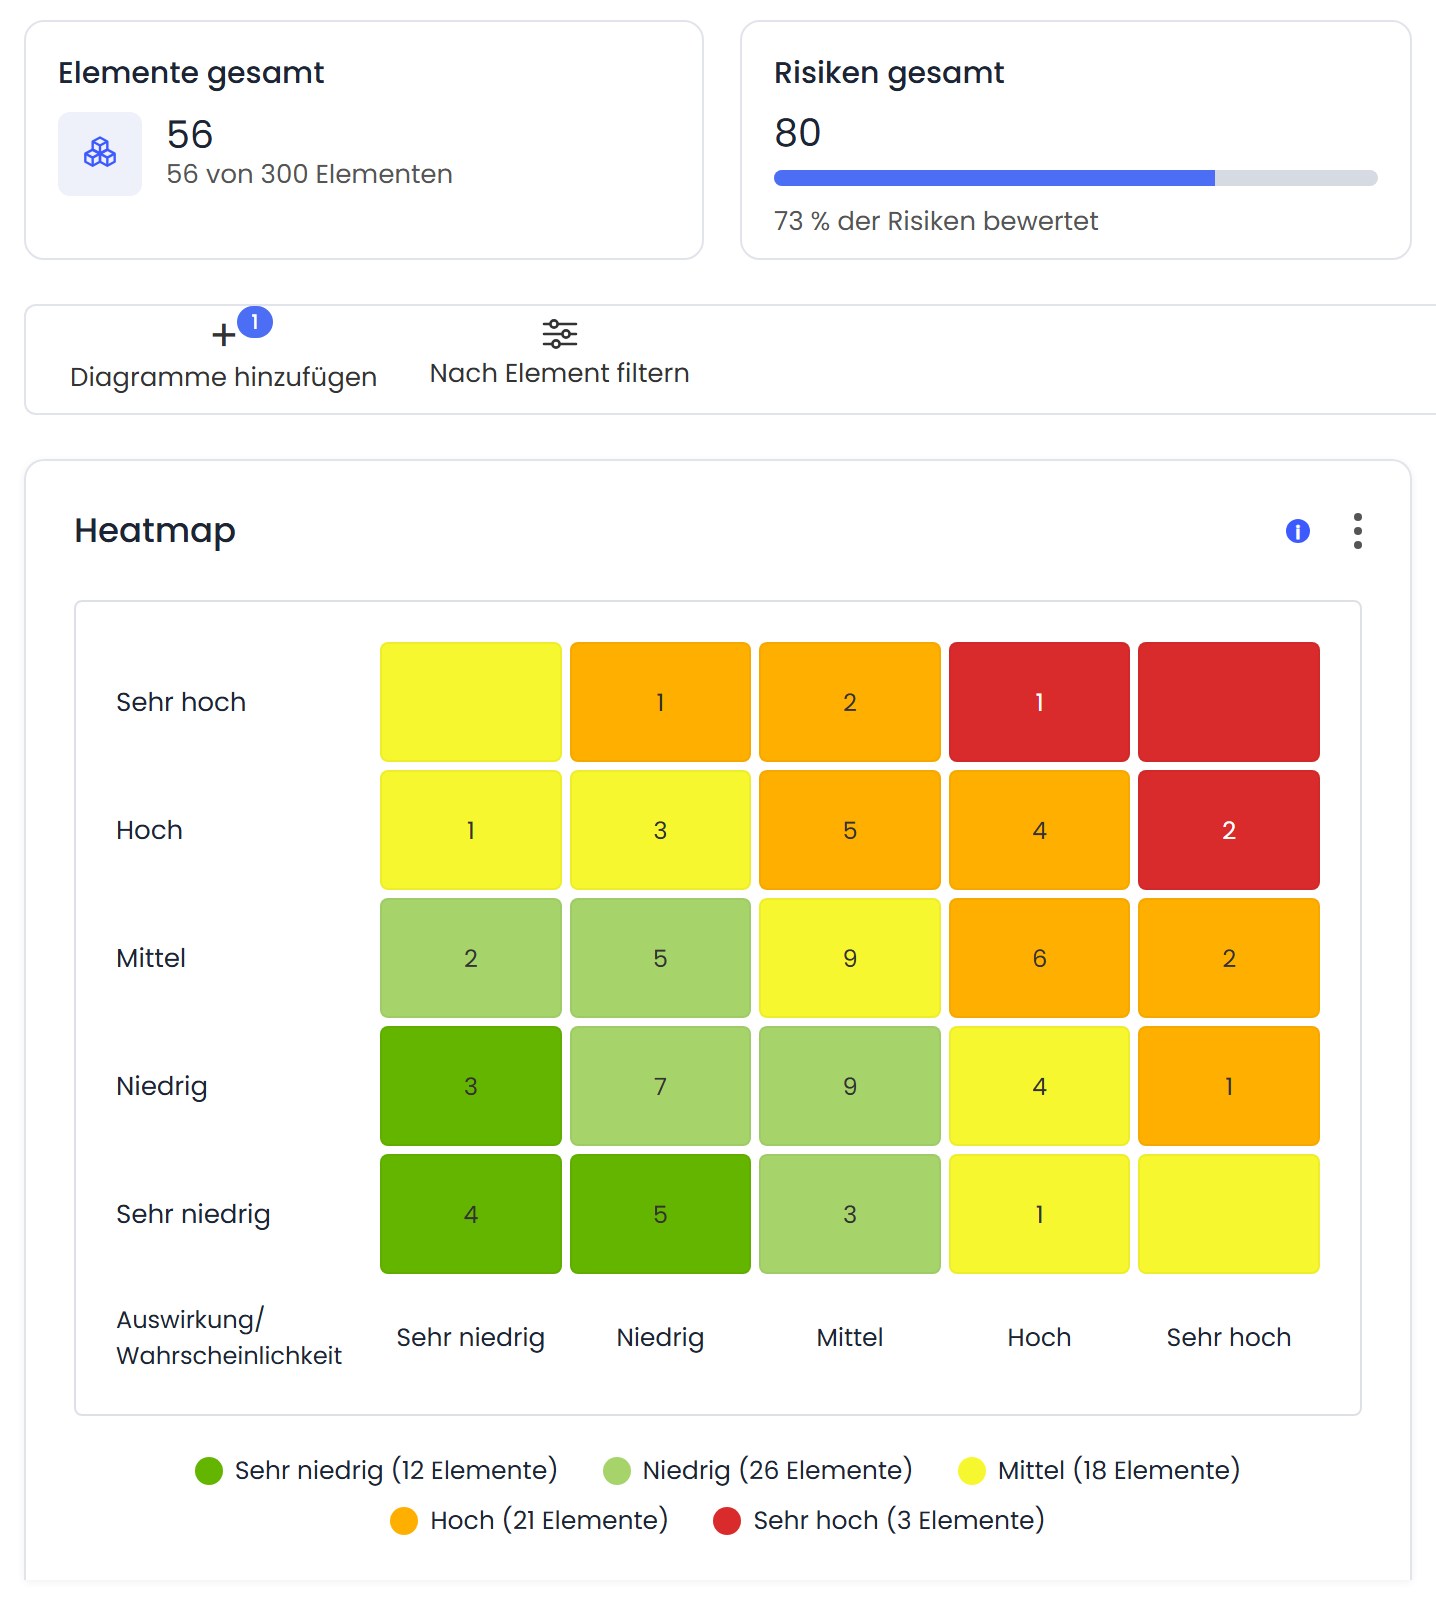
Task: Select cell Sehr hoch impact, Niedrig probability
Action: 660,702
